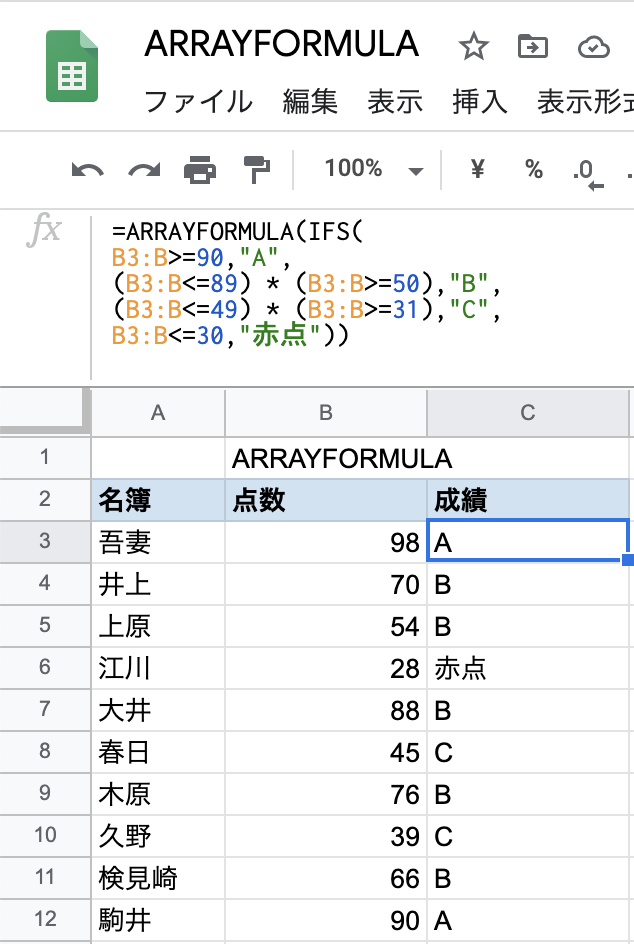Star the ARRAYFORMULA document

click(473, 47)
